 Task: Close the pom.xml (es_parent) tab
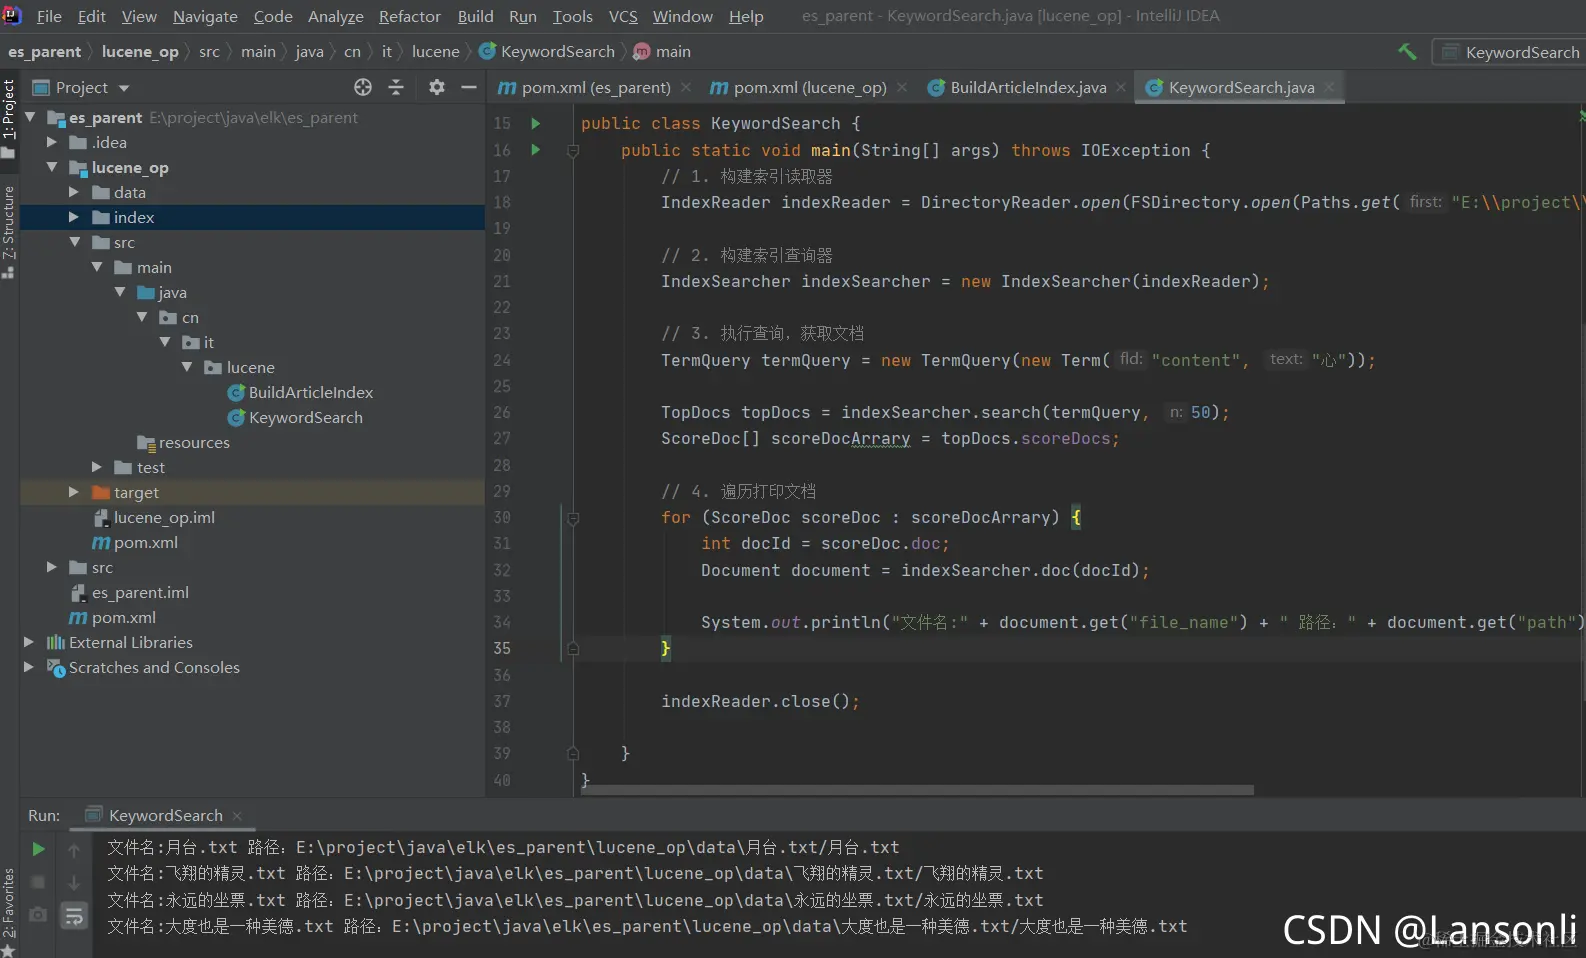[686, 88]
